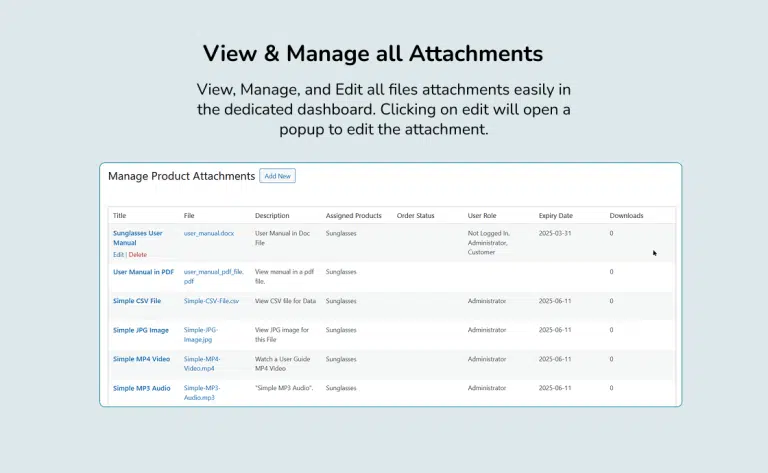Open the Simple MP3 Audio attachment

pyautogui.click(x=141, y=388)
